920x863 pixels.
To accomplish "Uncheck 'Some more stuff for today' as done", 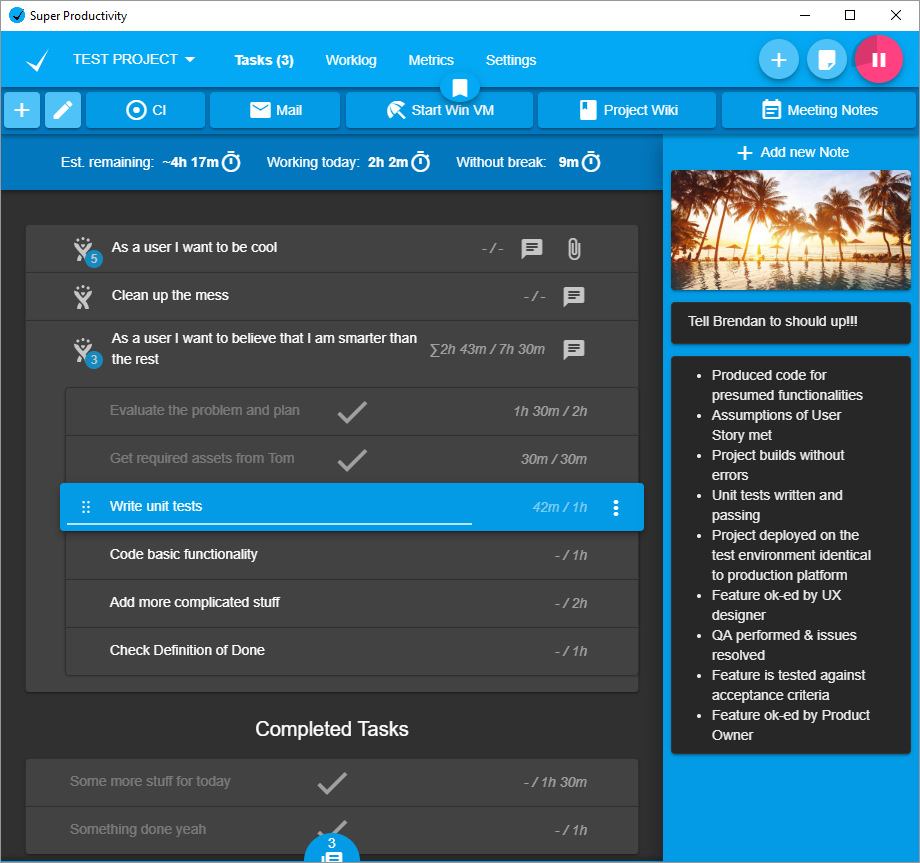I will [x=332, y=783].
